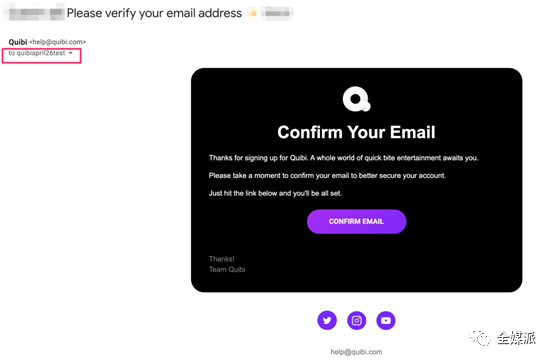Click sender address help@quibi.com in header
553x362 pixels.
(x=57, y=42)
